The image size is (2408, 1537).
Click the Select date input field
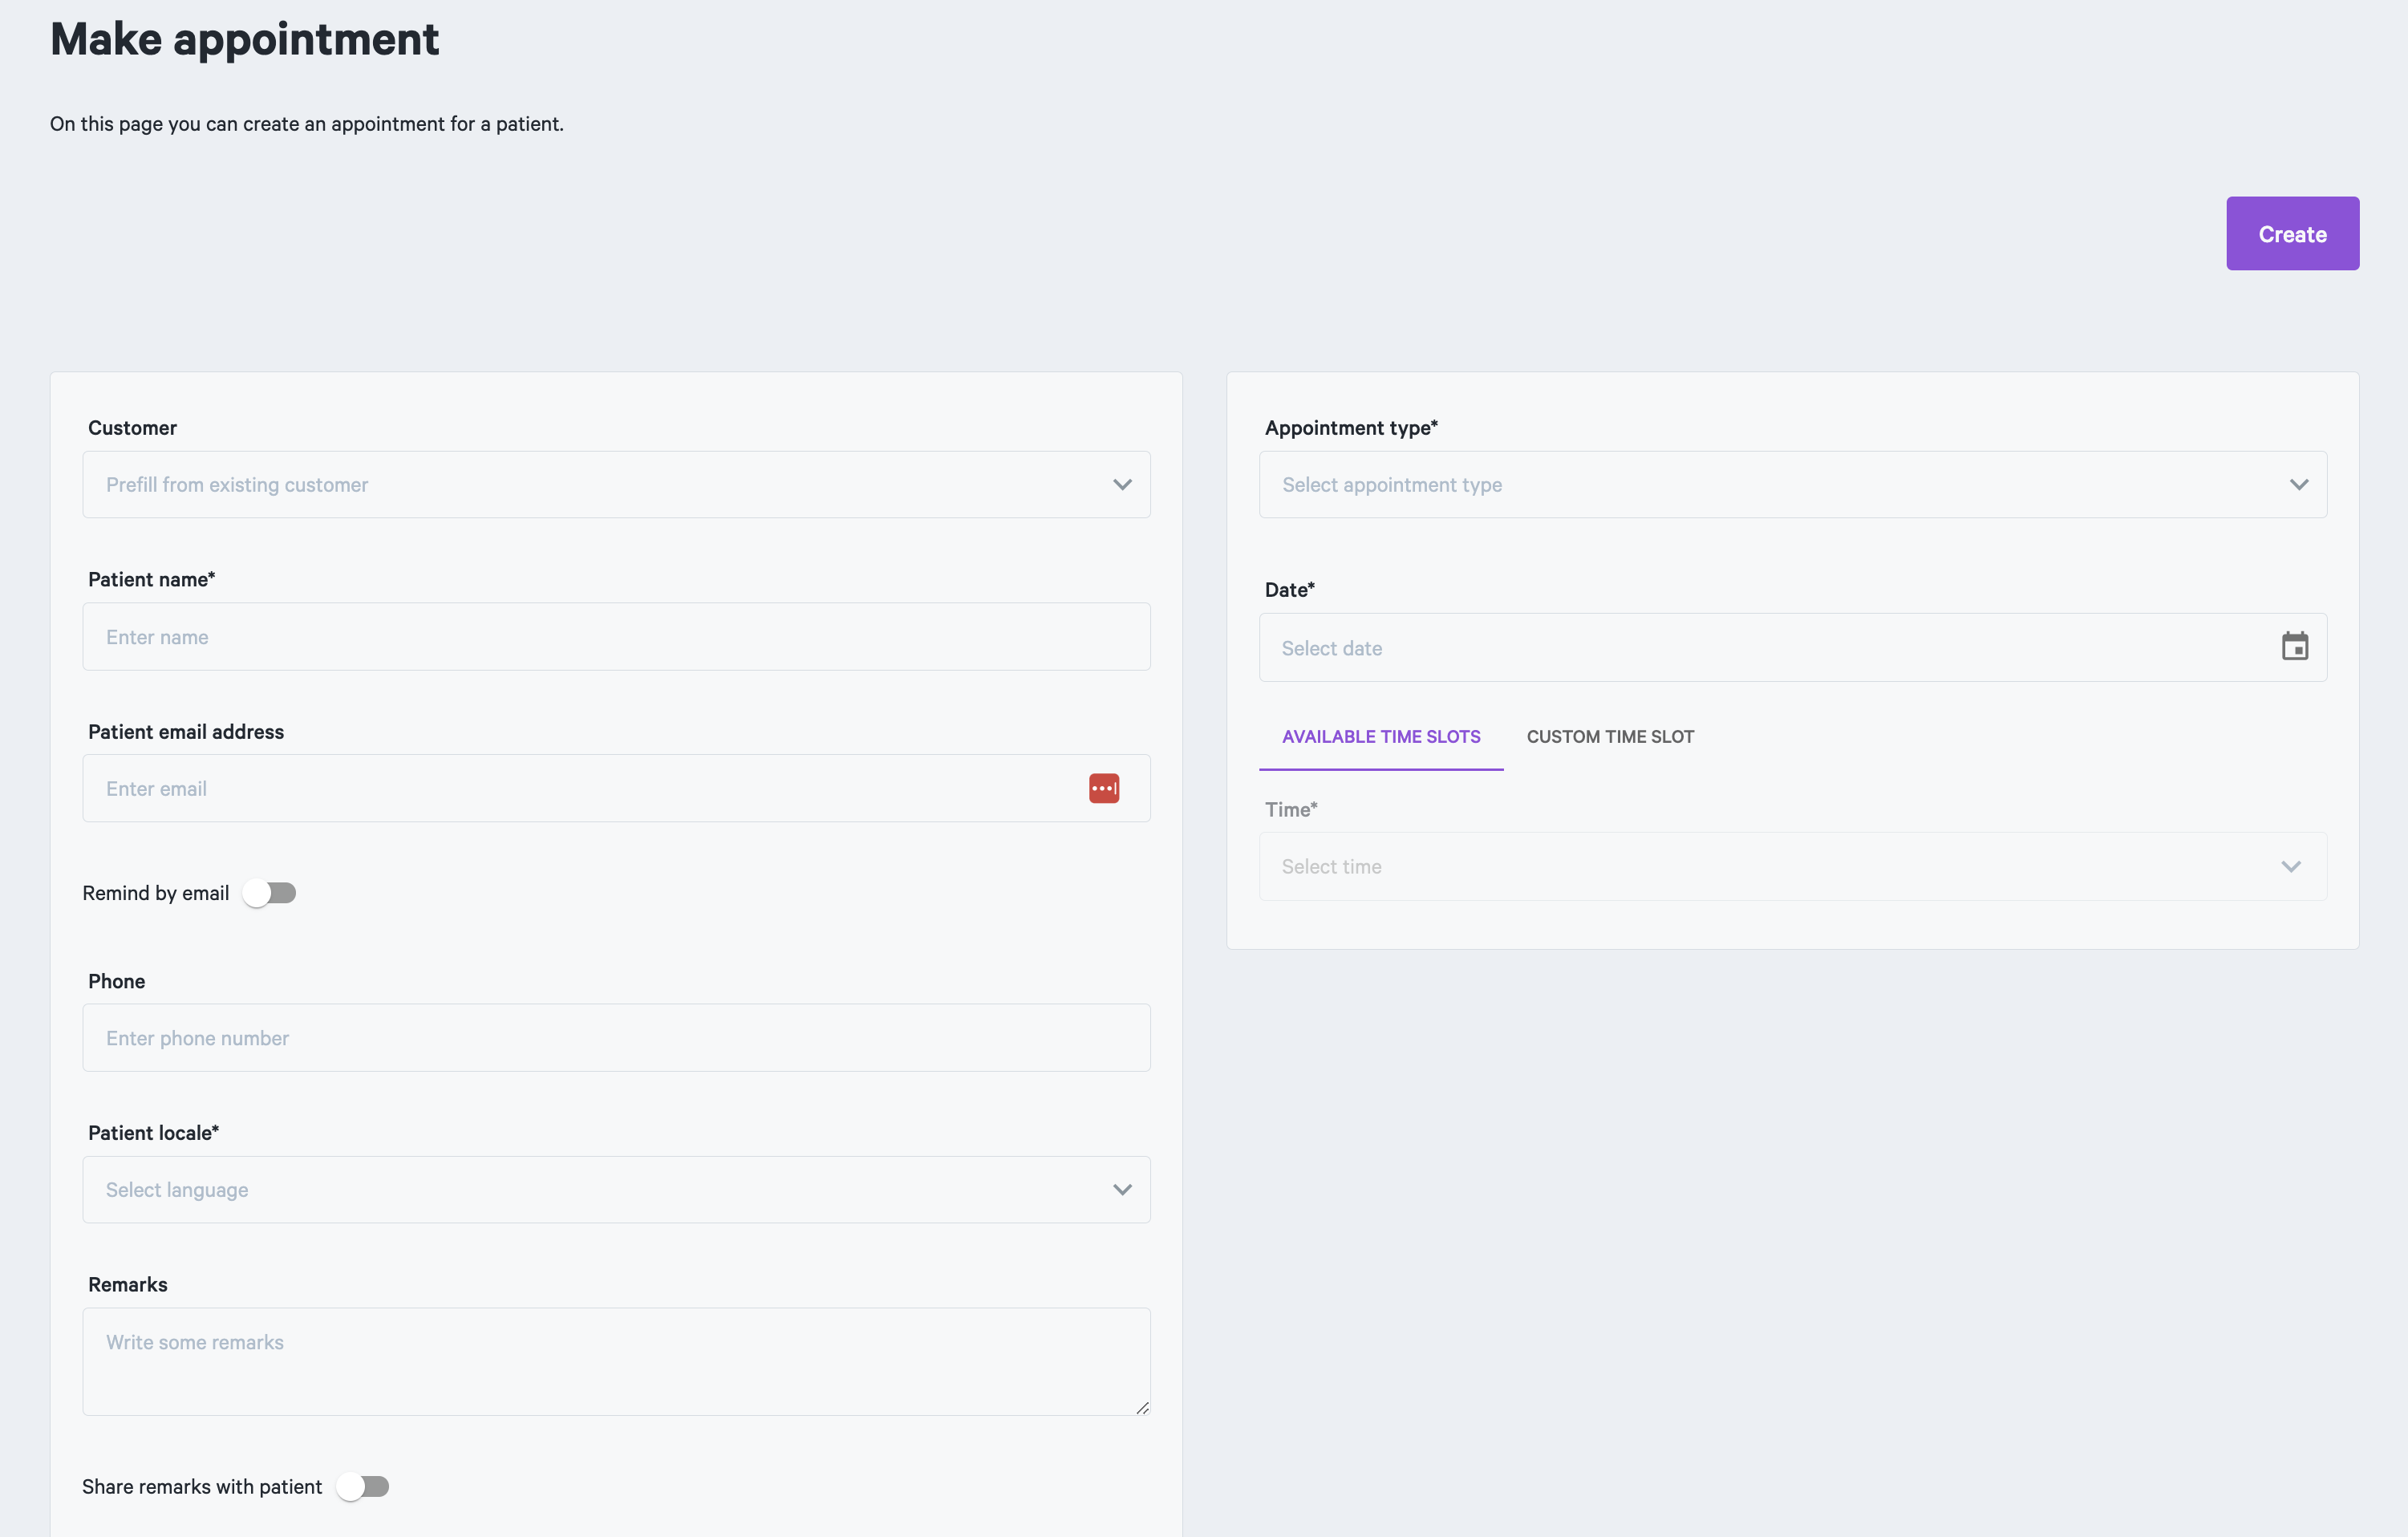pyautogui.click(x=1792, y=648)
